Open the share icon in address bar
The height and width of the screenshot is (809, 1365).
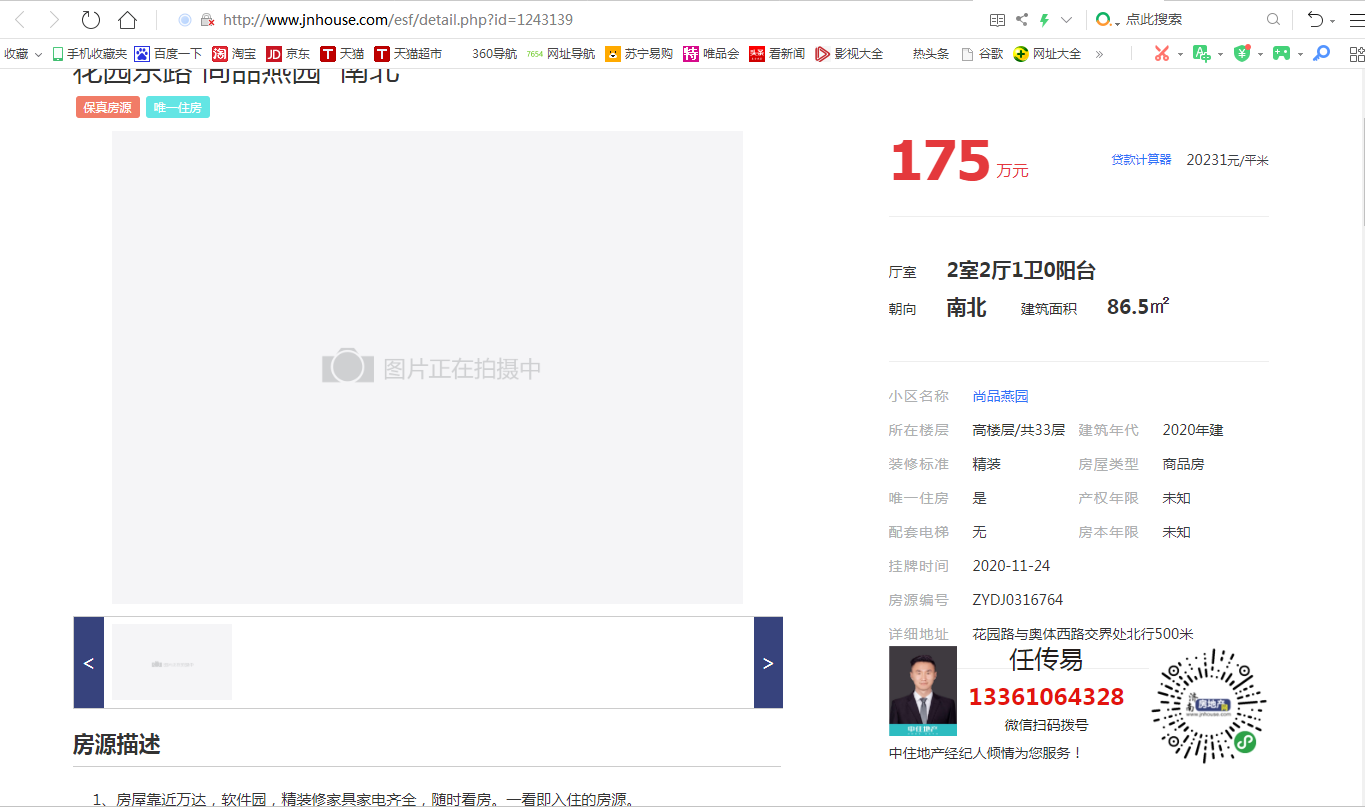1021,20
